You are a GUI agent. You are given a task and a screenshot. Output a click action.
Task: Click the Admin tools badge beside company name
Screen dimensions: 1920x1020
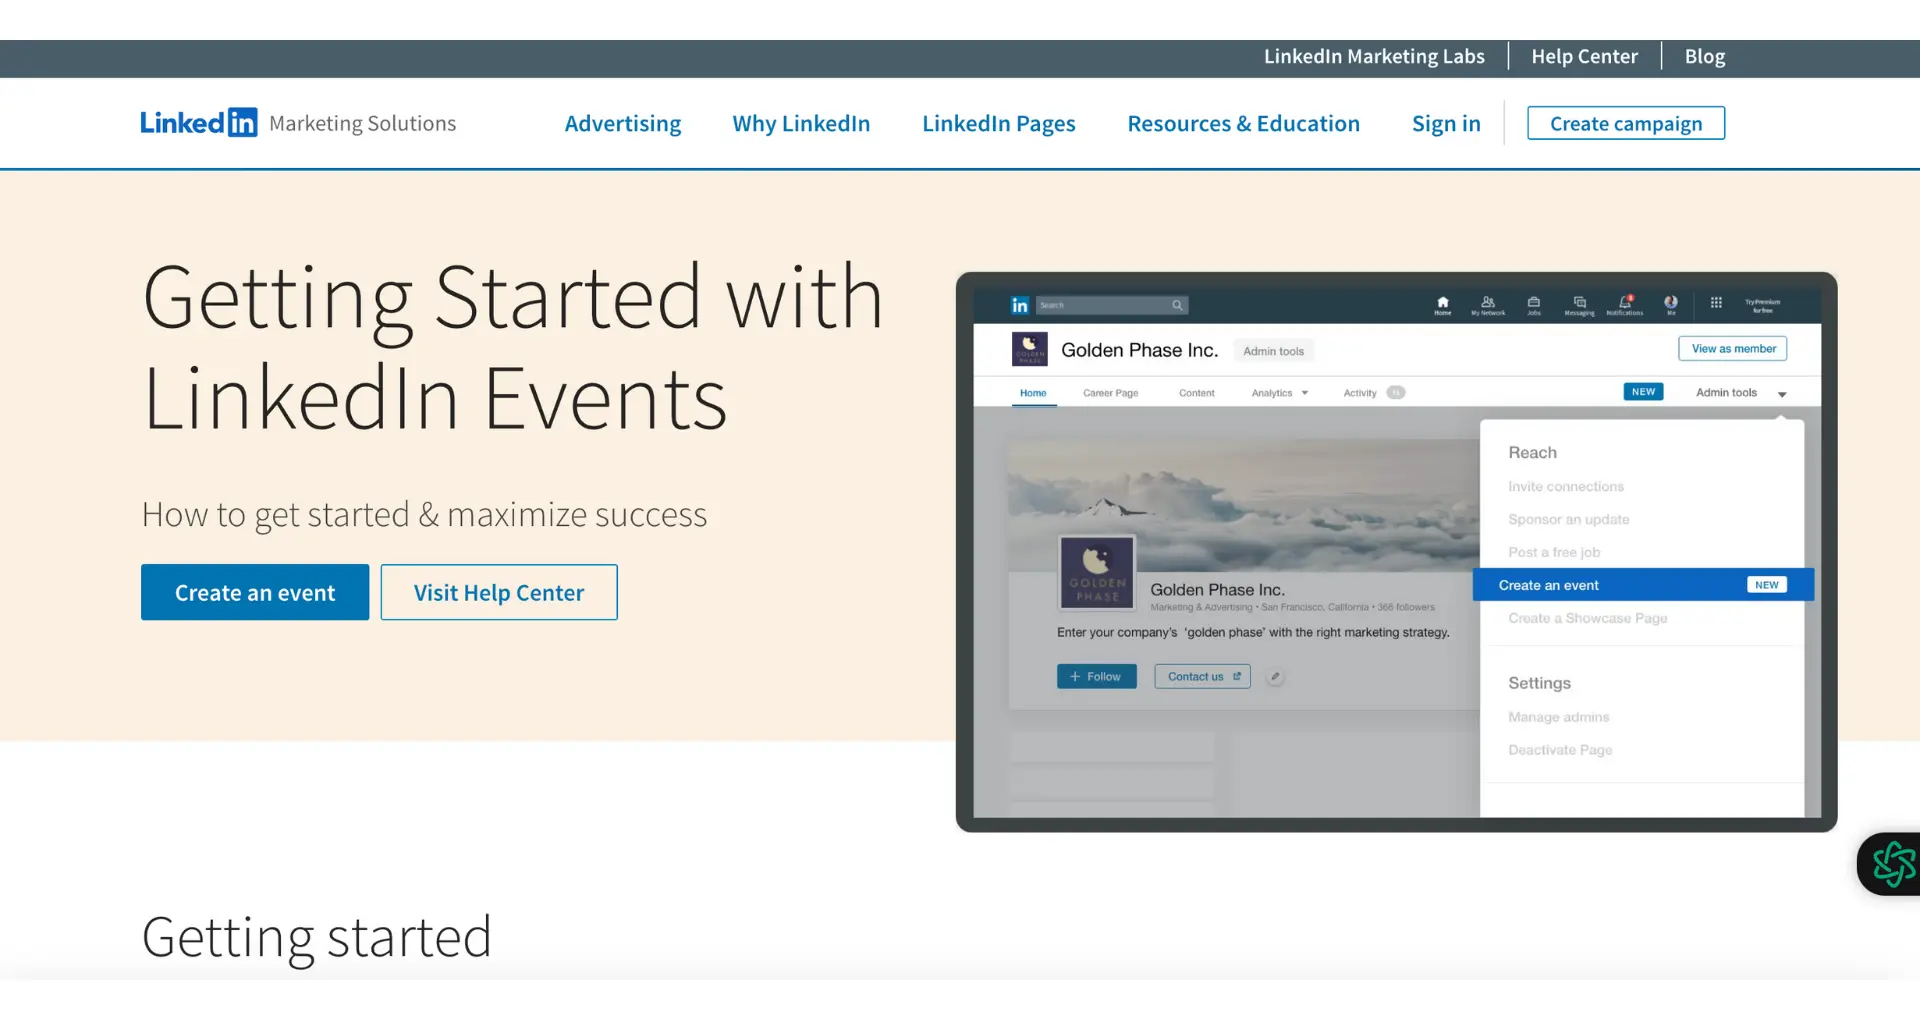coord(1273,351)
